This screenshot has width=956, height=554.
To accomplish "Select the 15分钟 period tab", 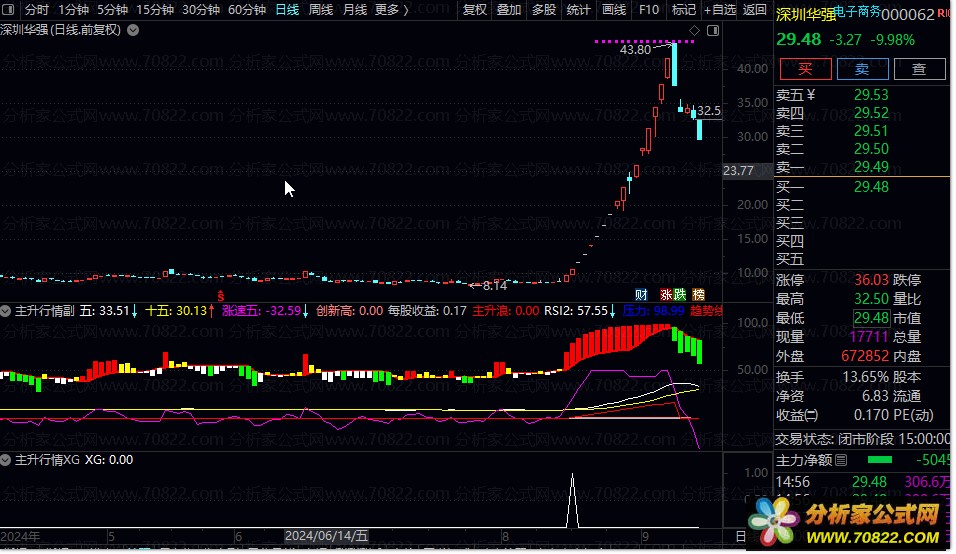I will tap(155, 10).
